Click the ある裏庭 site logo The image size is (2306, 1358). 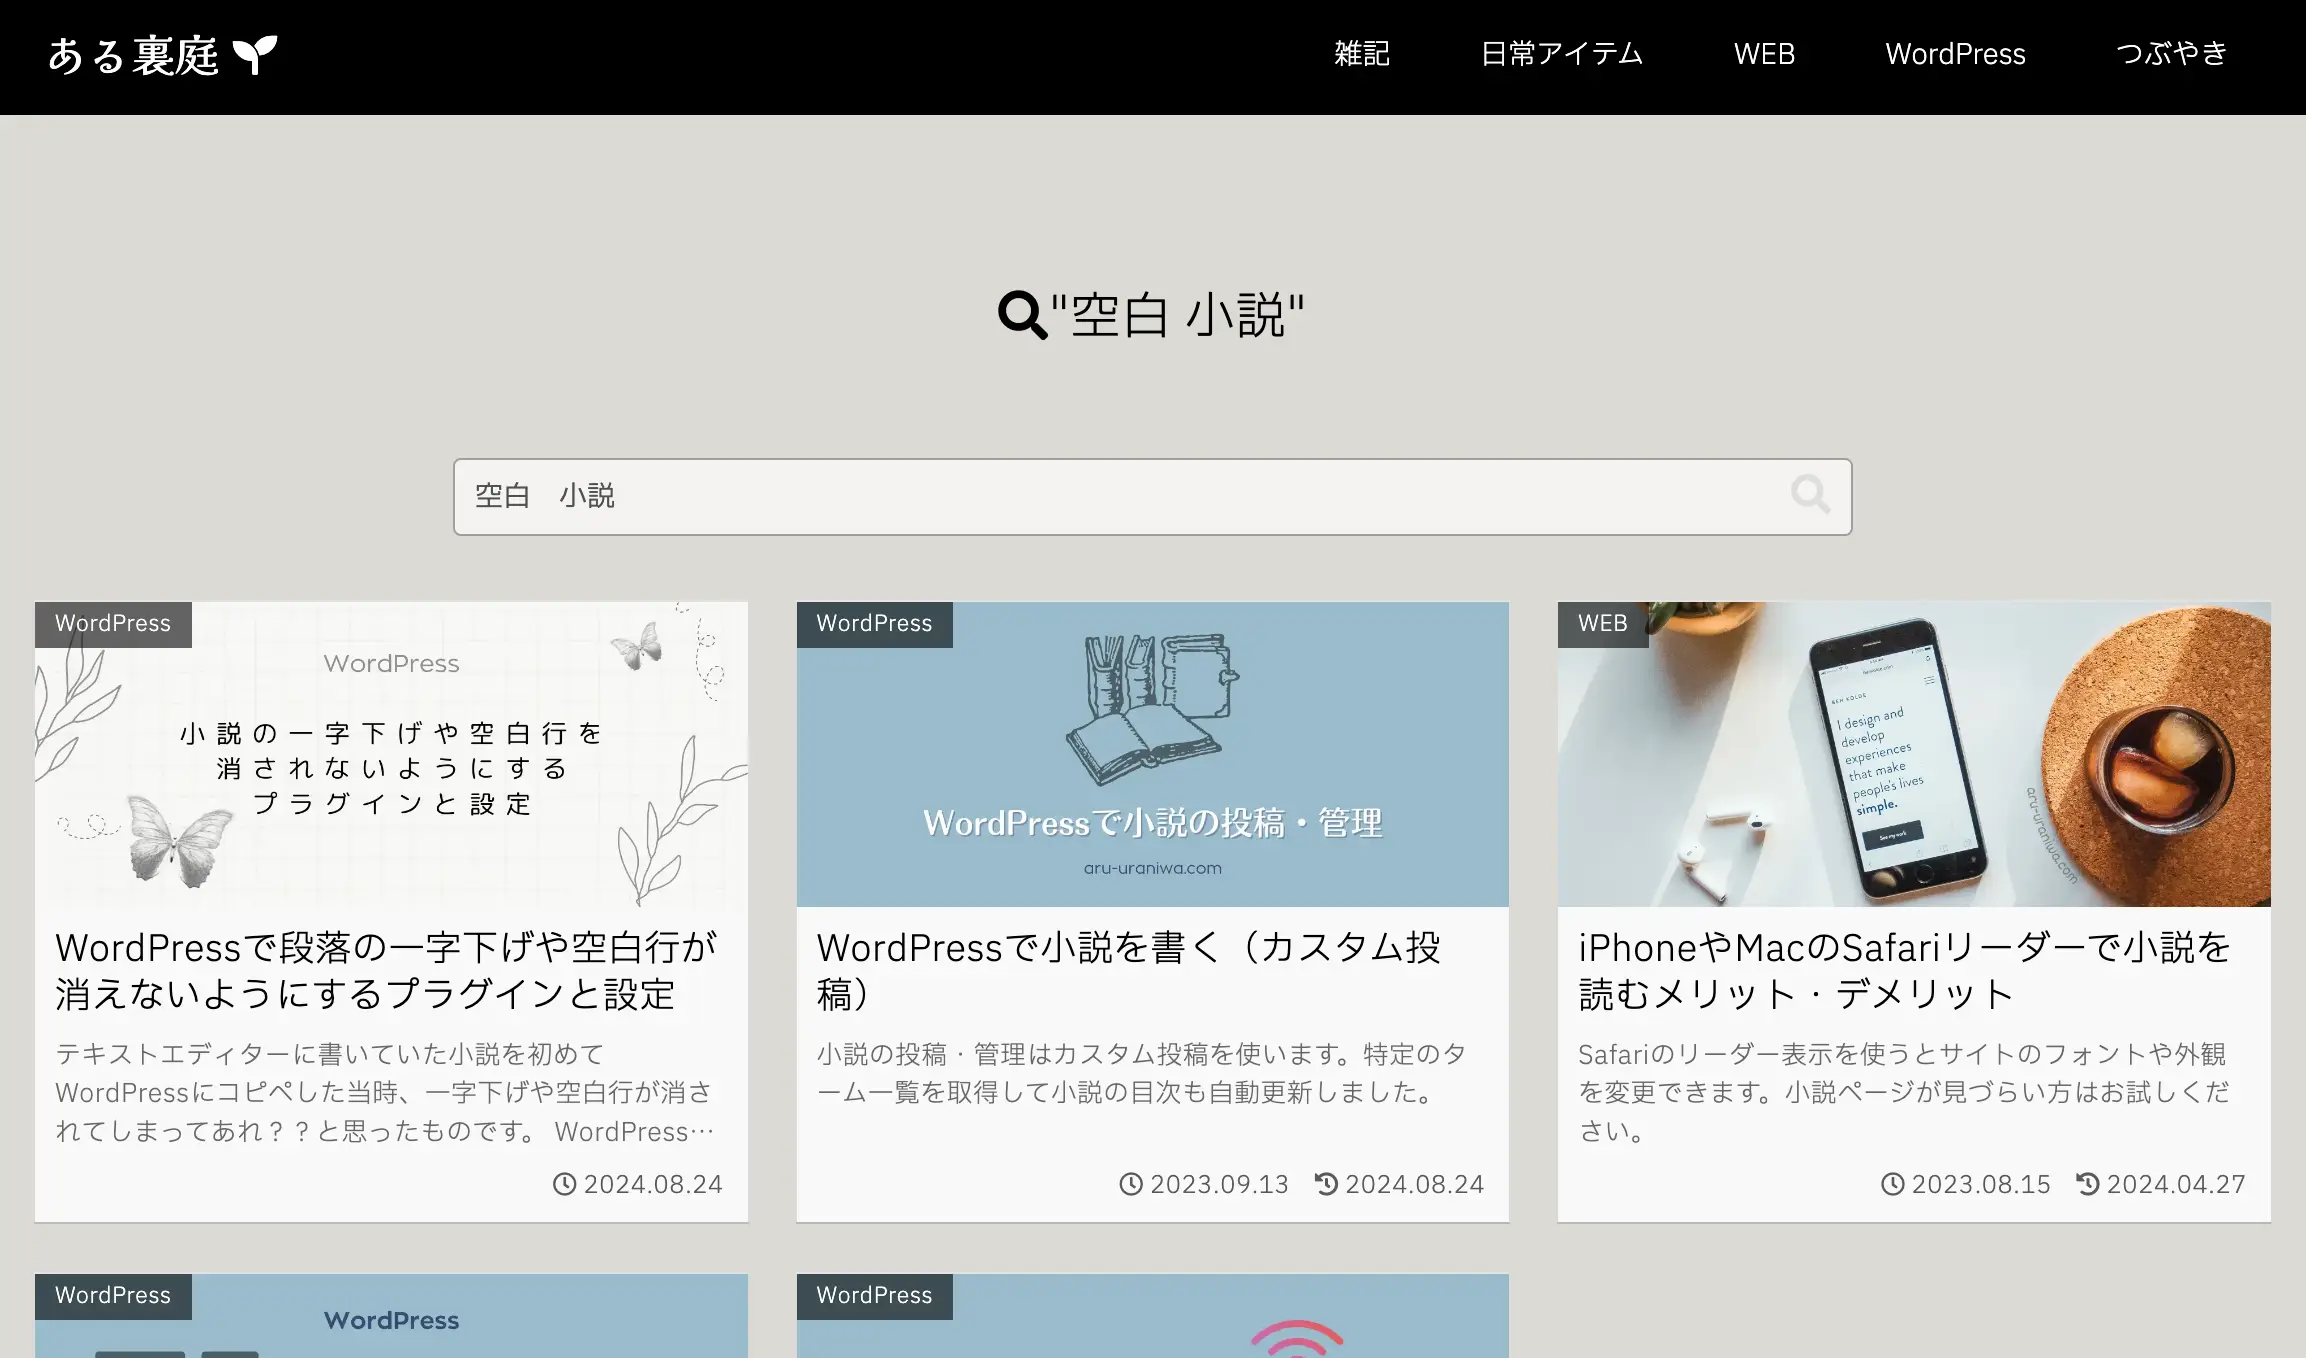[x=162, y=55]
